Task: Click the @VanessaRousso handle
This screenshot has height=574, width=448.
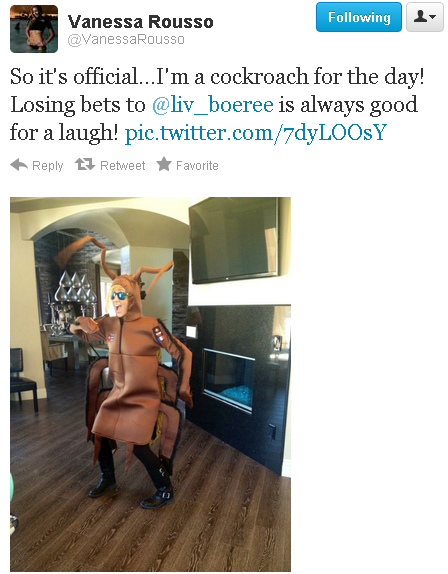Action: [126, 40]
